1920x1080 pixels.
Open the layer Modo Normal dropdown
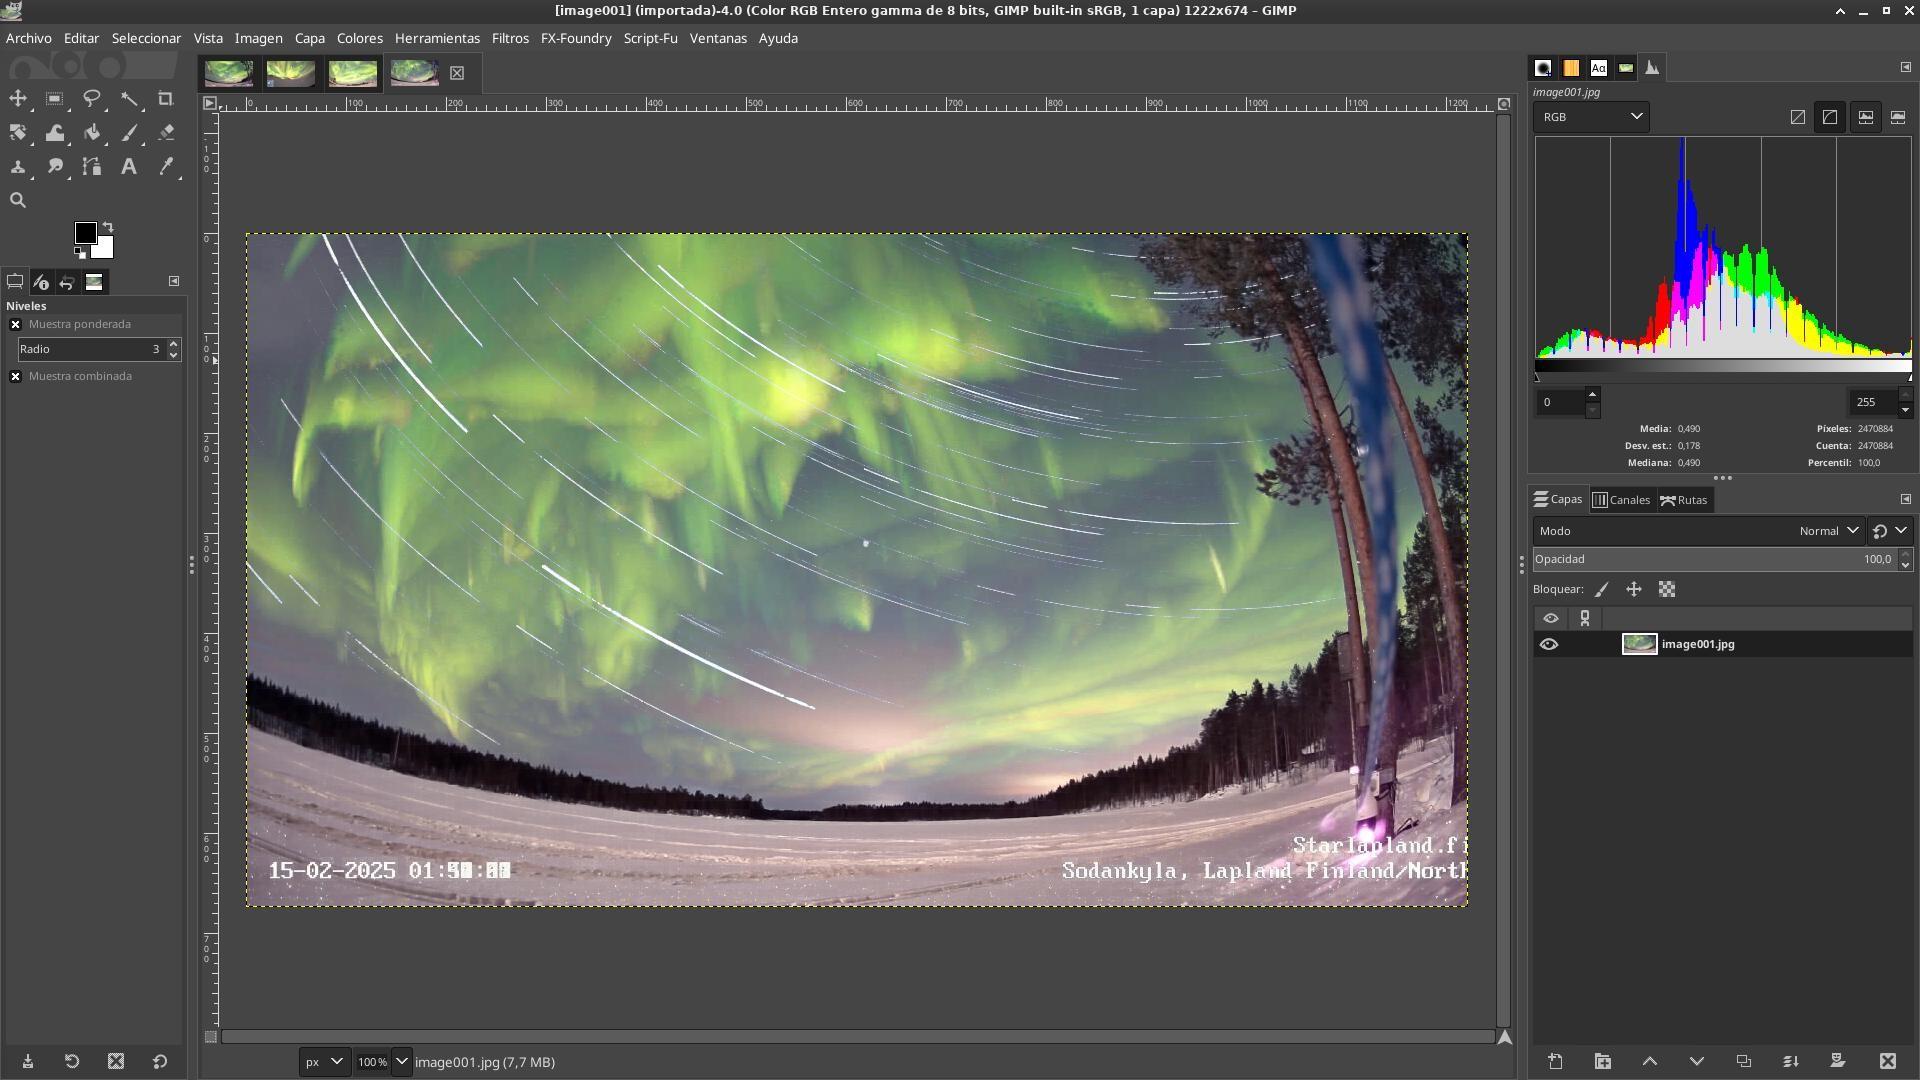tap(1698, 531)
